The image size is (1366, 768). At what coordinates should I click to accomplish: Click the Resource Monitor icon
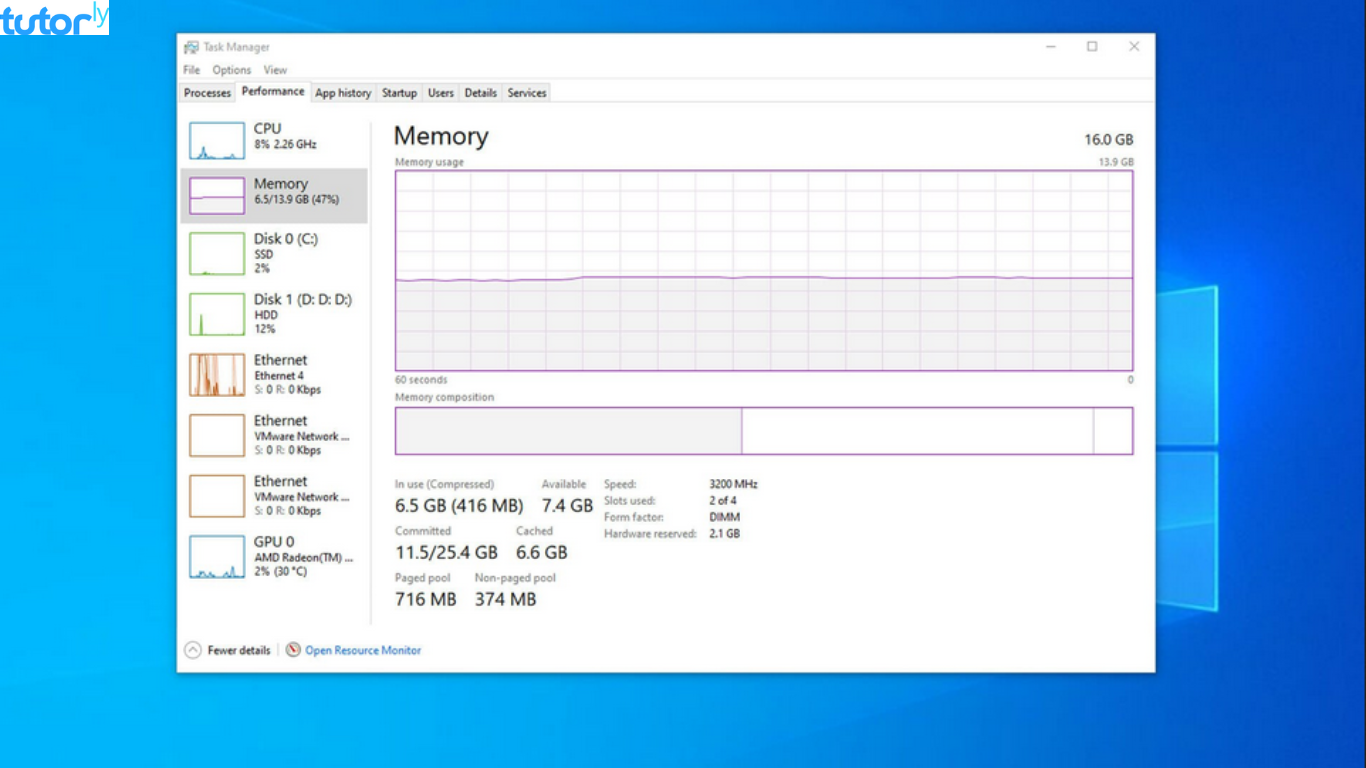(293, 650)
